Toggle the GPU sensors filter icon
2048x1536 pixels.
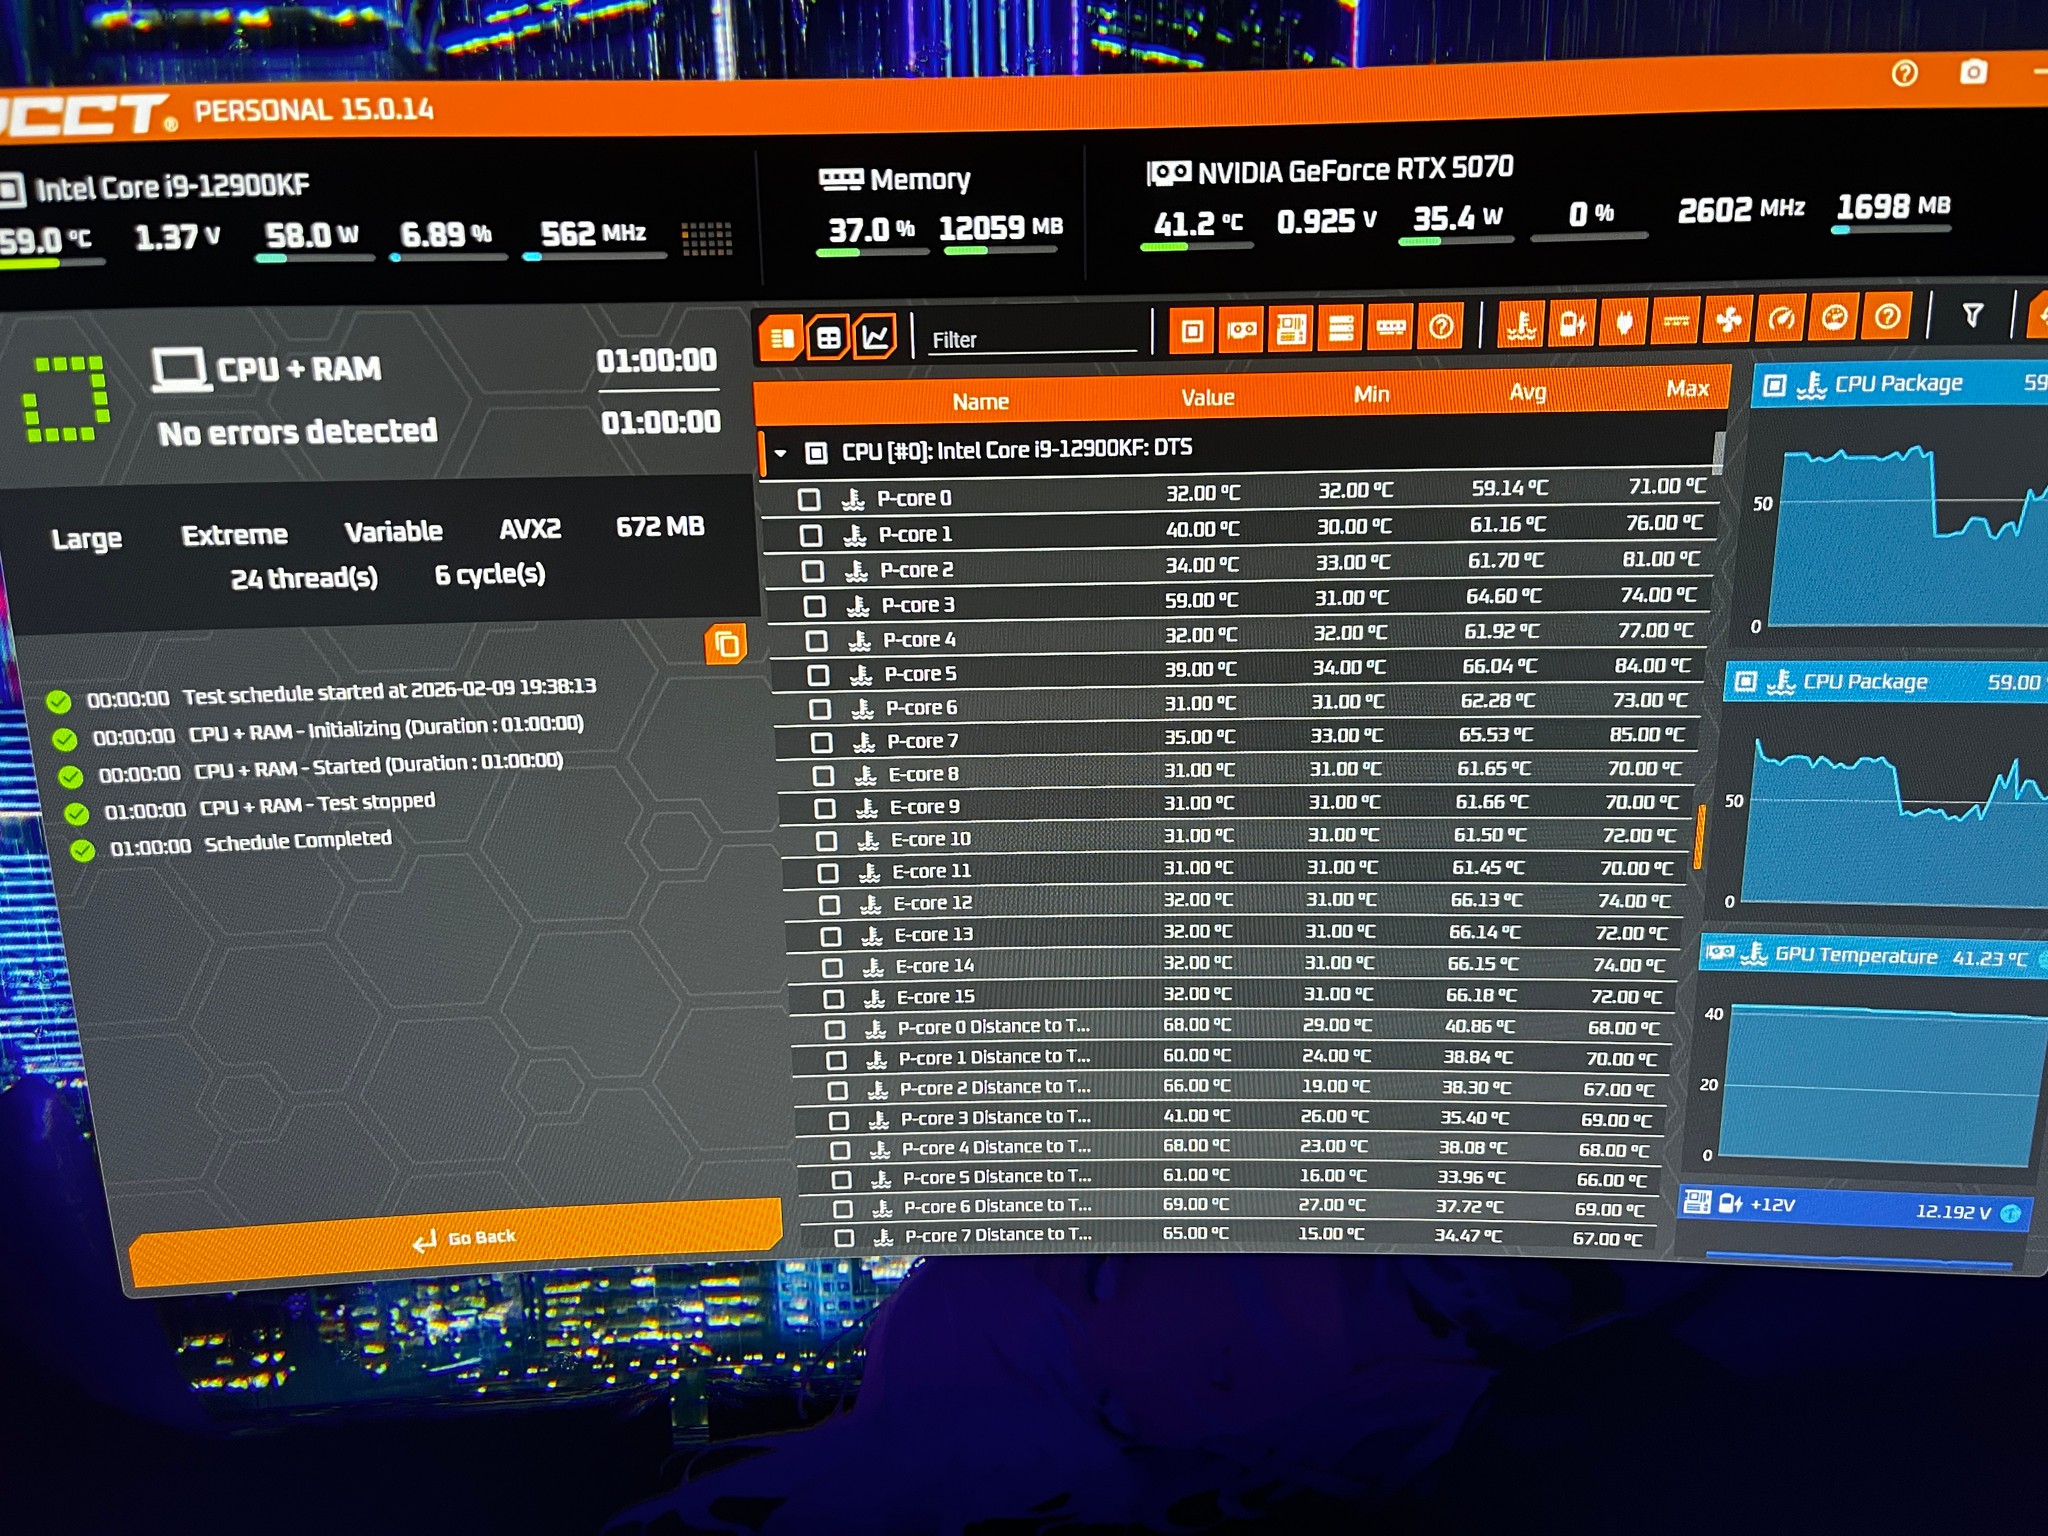[x=1241, y=329]
